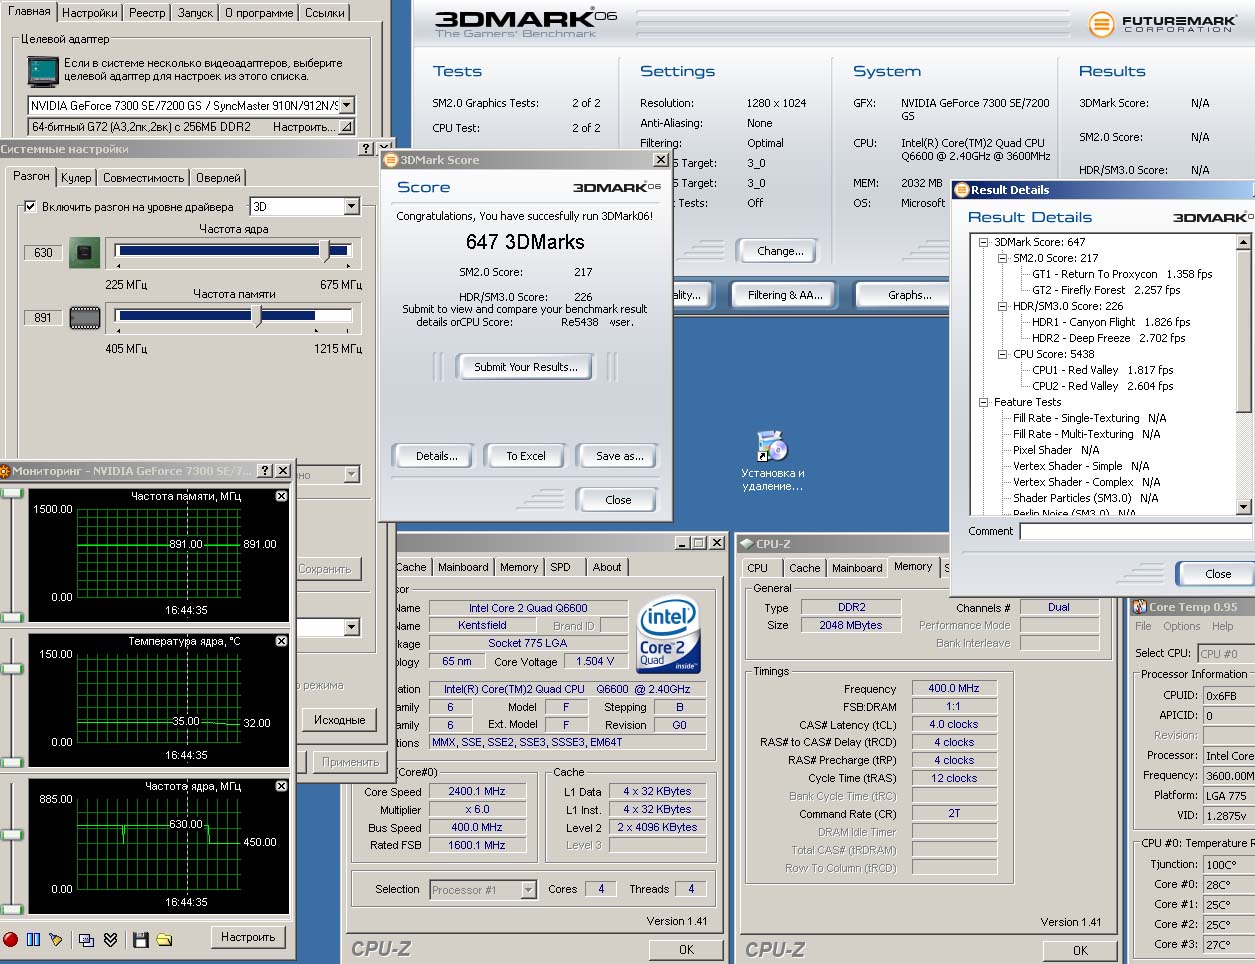Collapse the 'SM2.0 Score: 217' tree node
The height and width of the screenshot is (964, 1255).
tap(1003, 258)
